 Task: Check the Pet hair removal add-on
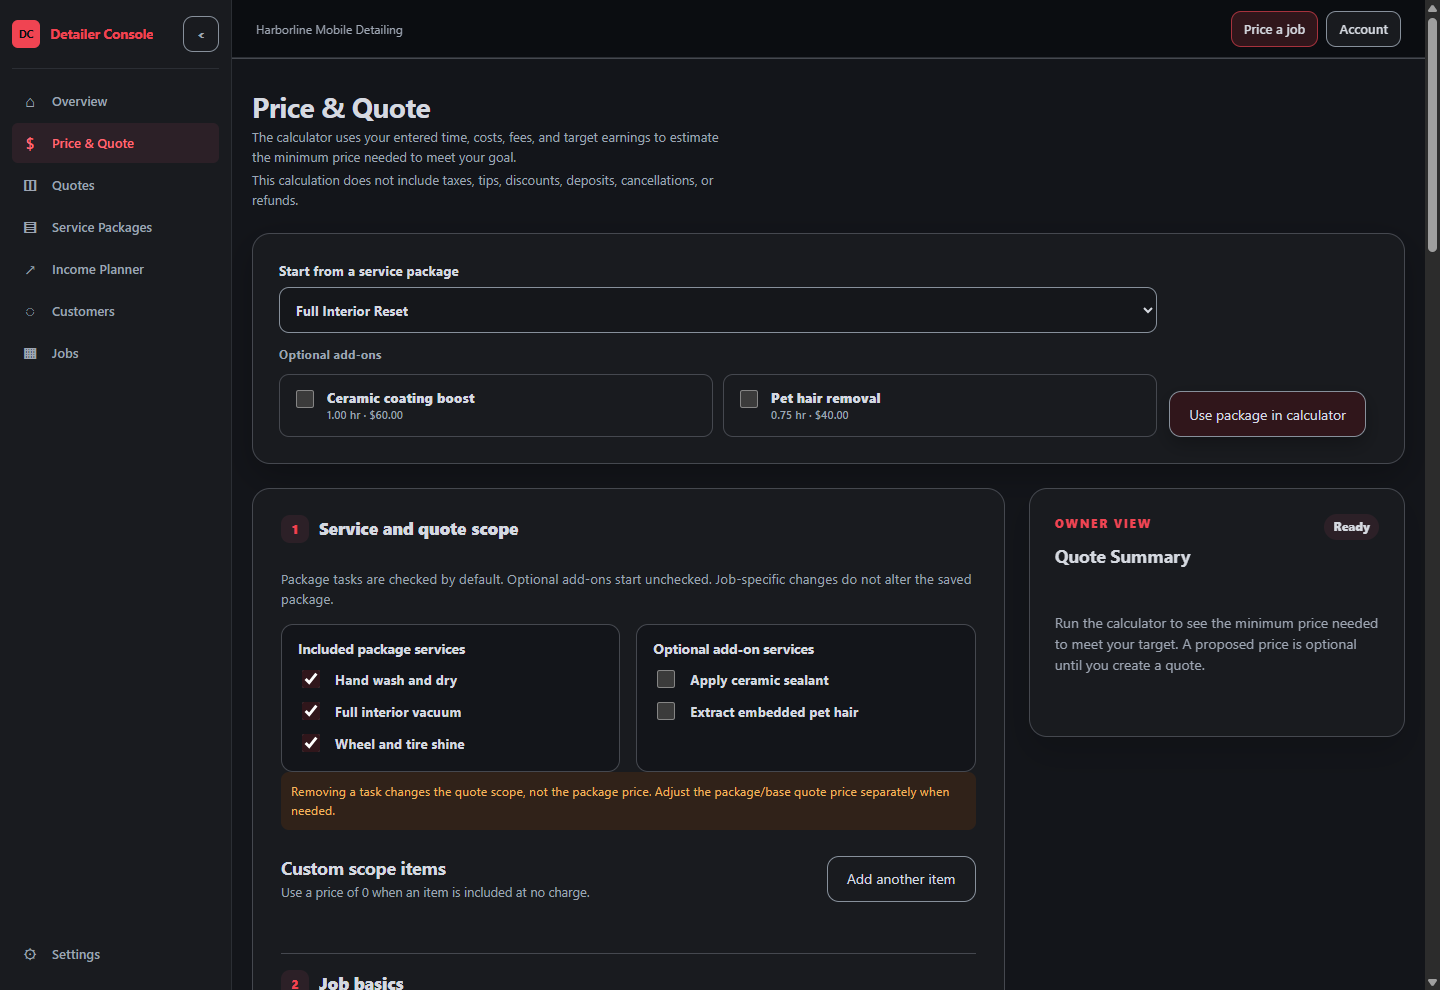[749, 399]
